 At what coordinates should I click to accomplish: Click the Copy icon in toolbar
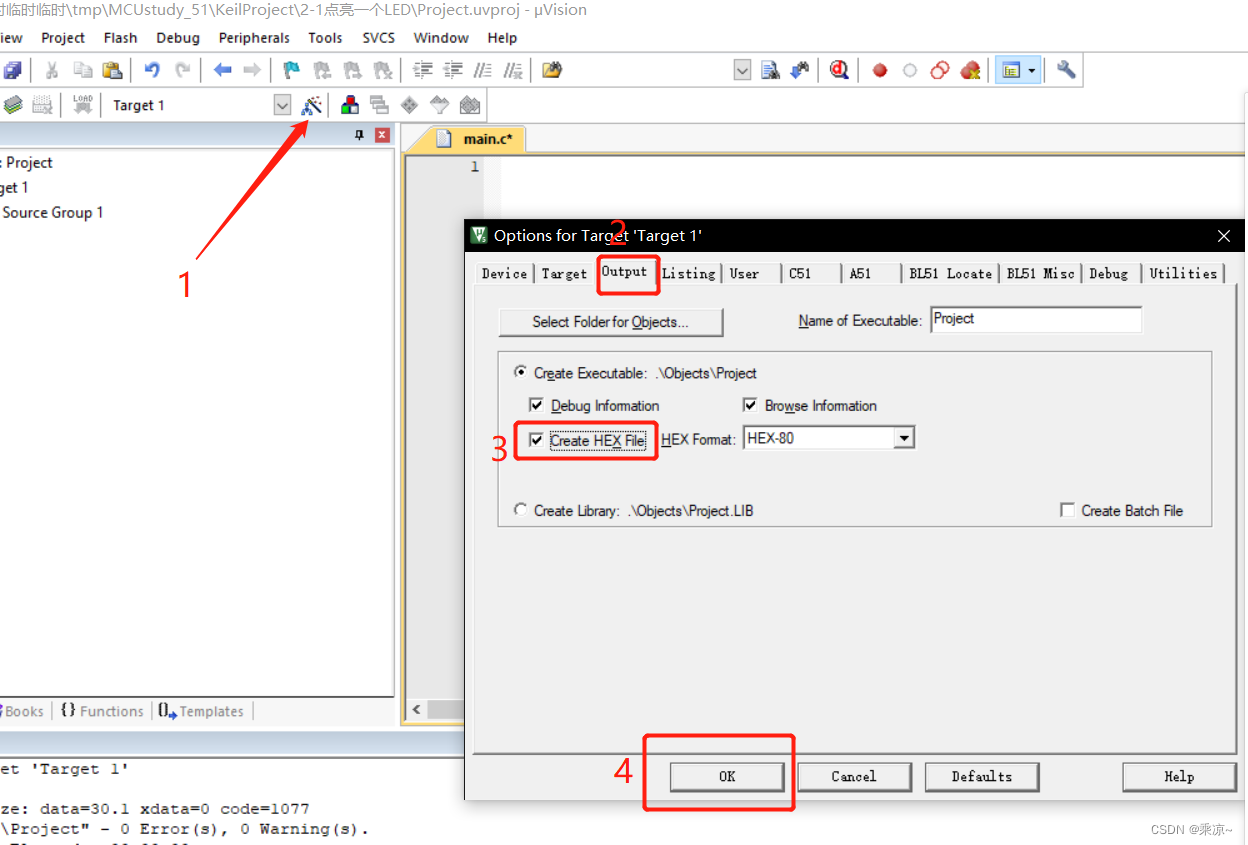pyautogui.click(x=82, y=70)
